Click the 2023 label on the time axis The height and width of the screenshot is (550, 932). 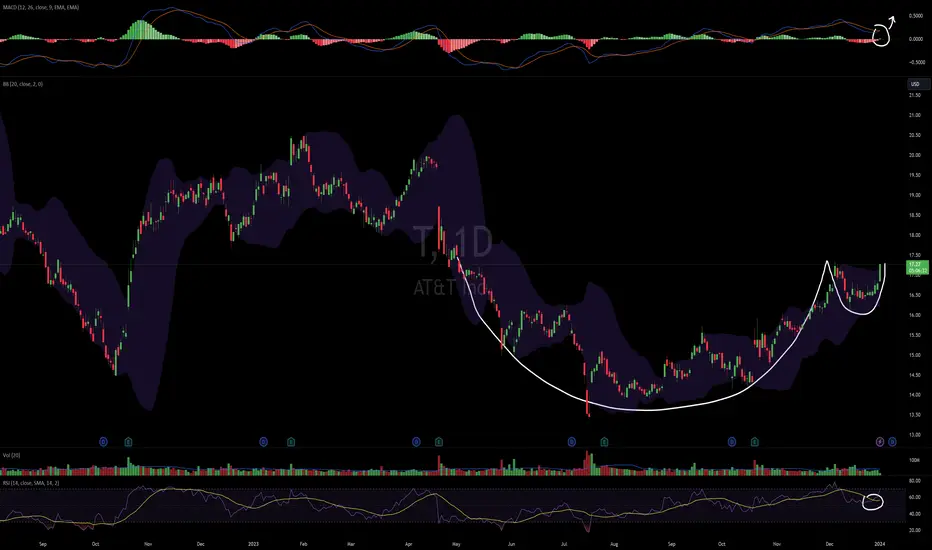(x=253, y=544)
